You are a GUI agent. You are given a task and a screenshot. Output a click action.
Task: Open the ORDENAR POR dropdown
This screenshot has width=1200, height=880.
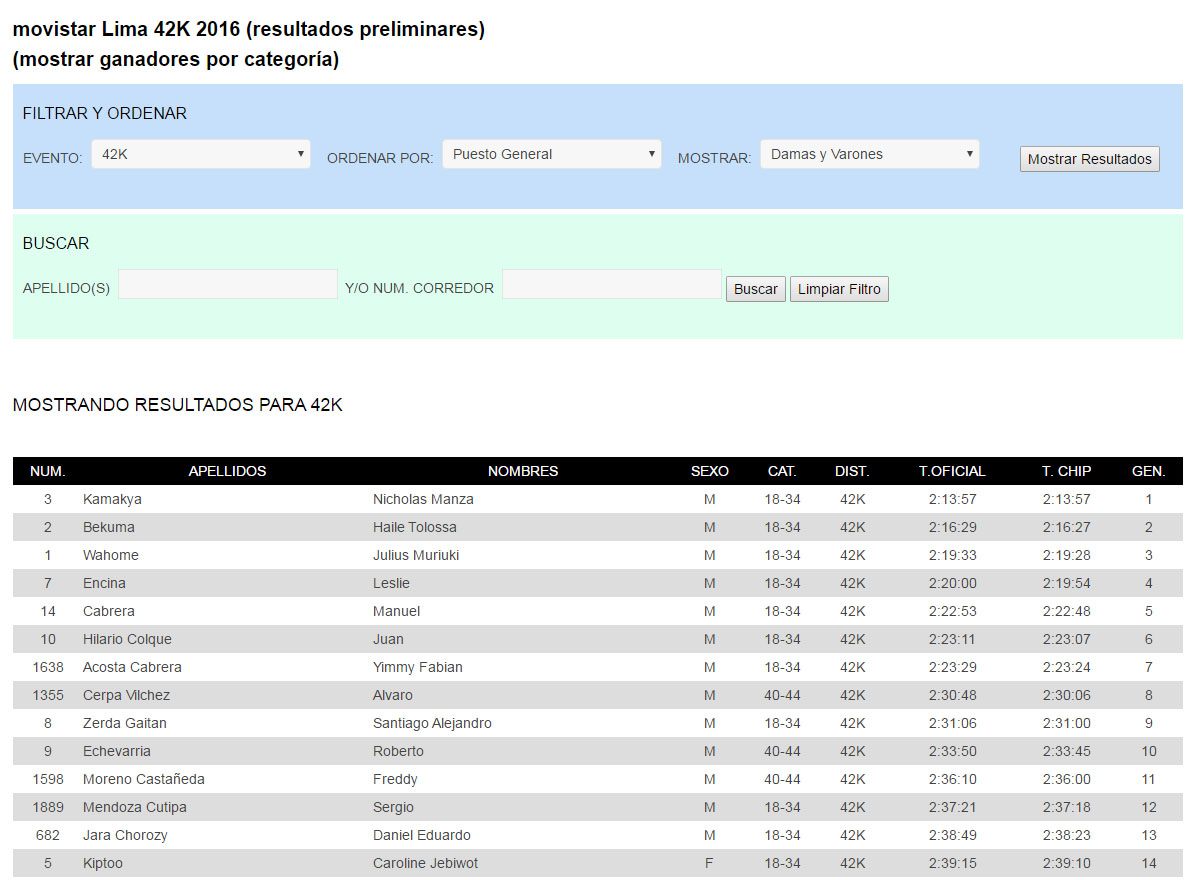(552, 154)
